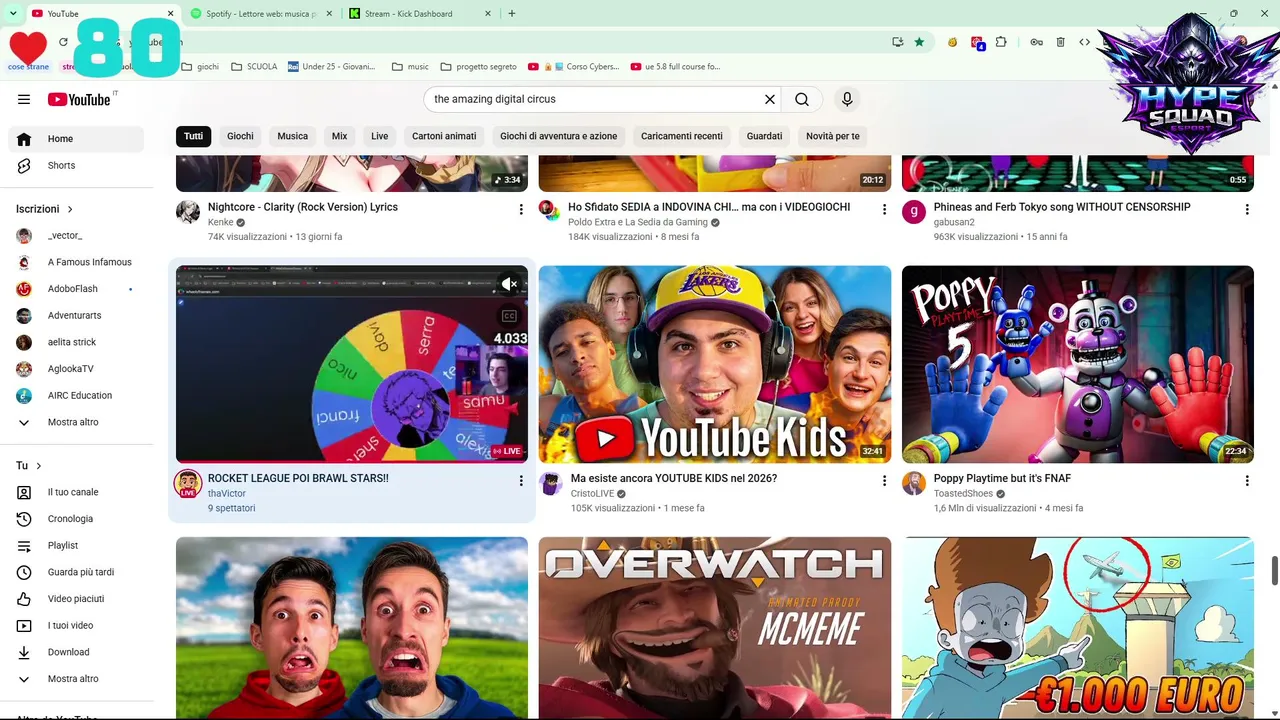Click the bookmark star in address bar

point(919,42)
